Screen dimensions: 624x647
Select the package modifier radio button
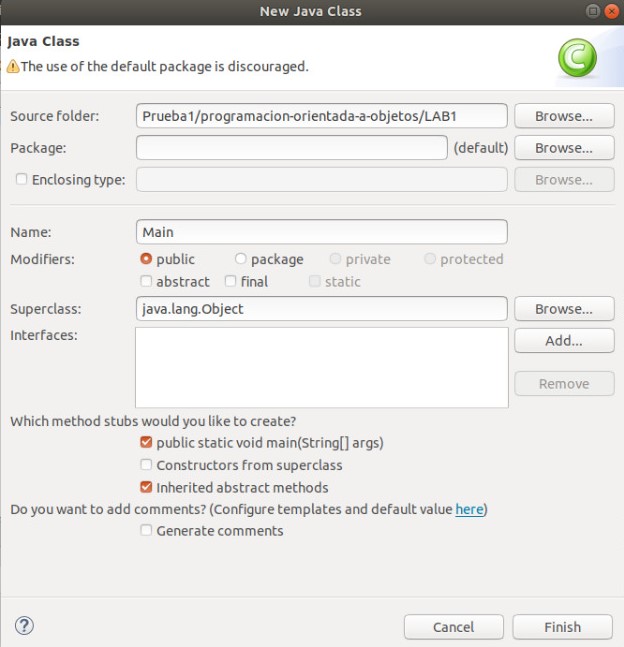(241, 259)
